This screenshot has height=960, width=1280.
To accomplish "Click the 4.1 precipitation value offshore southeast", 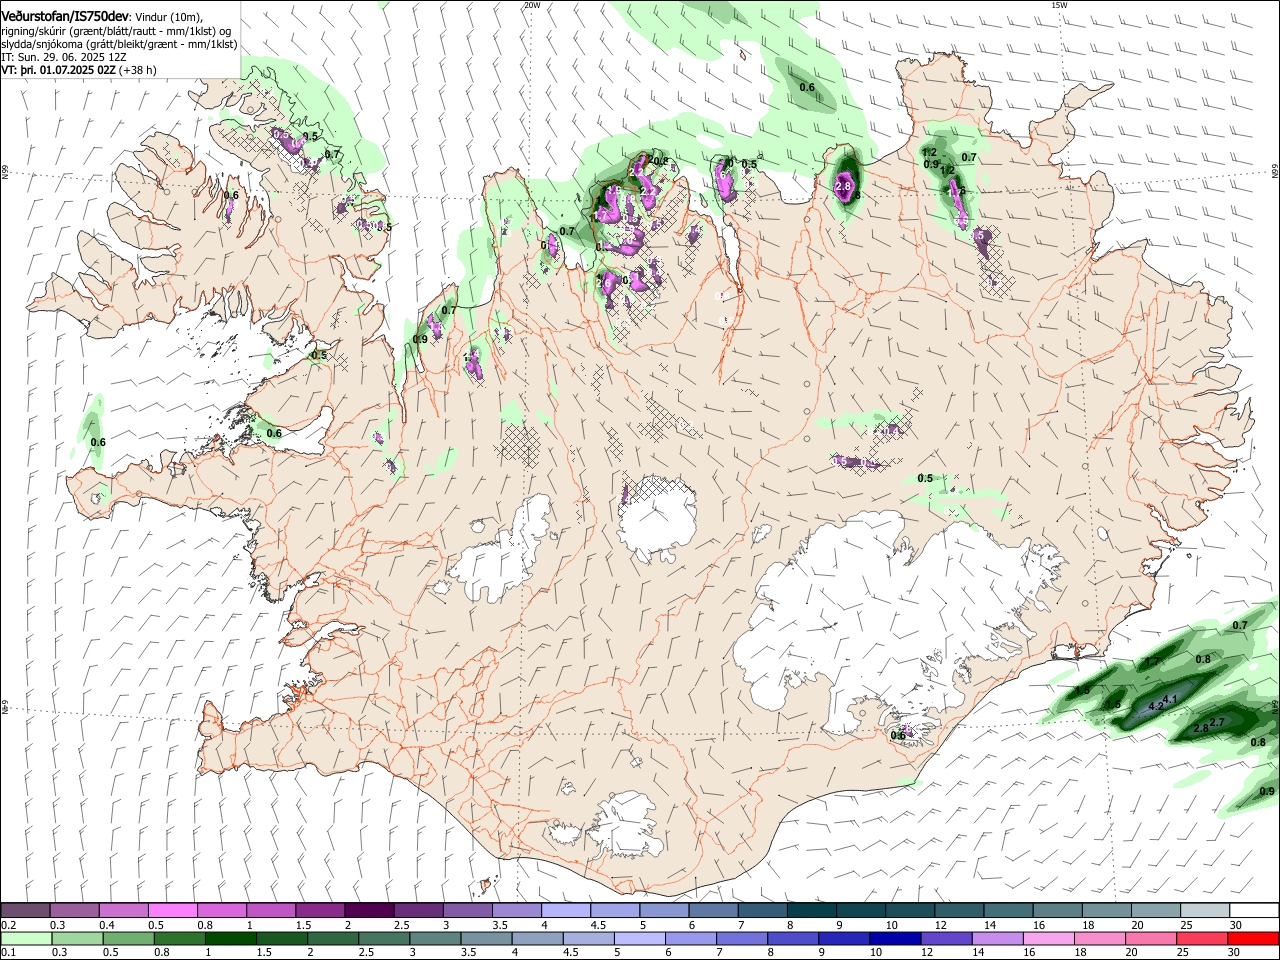I will (1171, 698).
